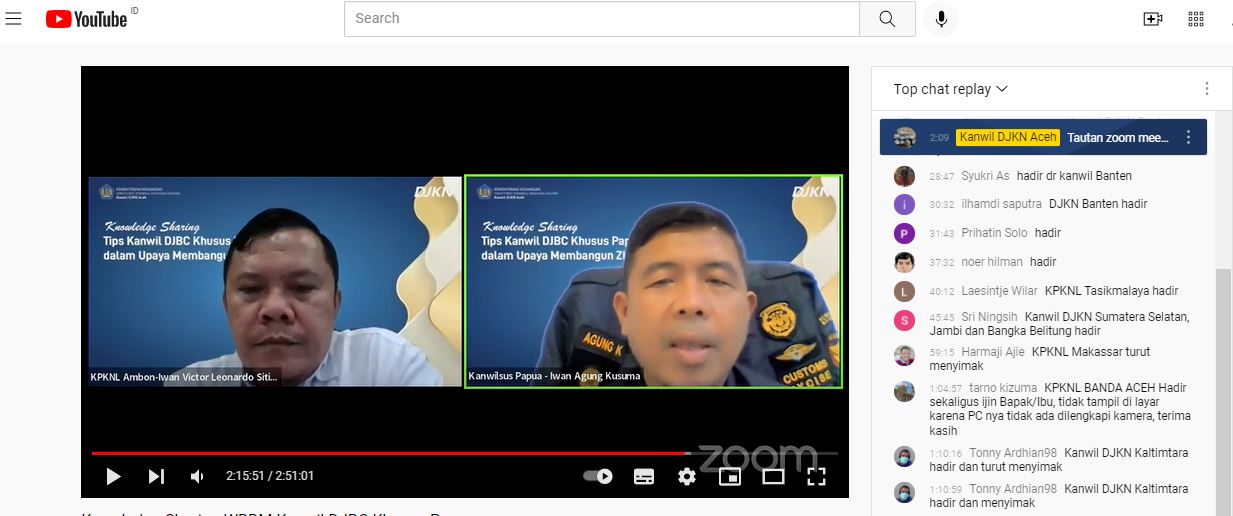
Task: Toggle subtitles closed captions button
Action: click(x=644, y=477)
